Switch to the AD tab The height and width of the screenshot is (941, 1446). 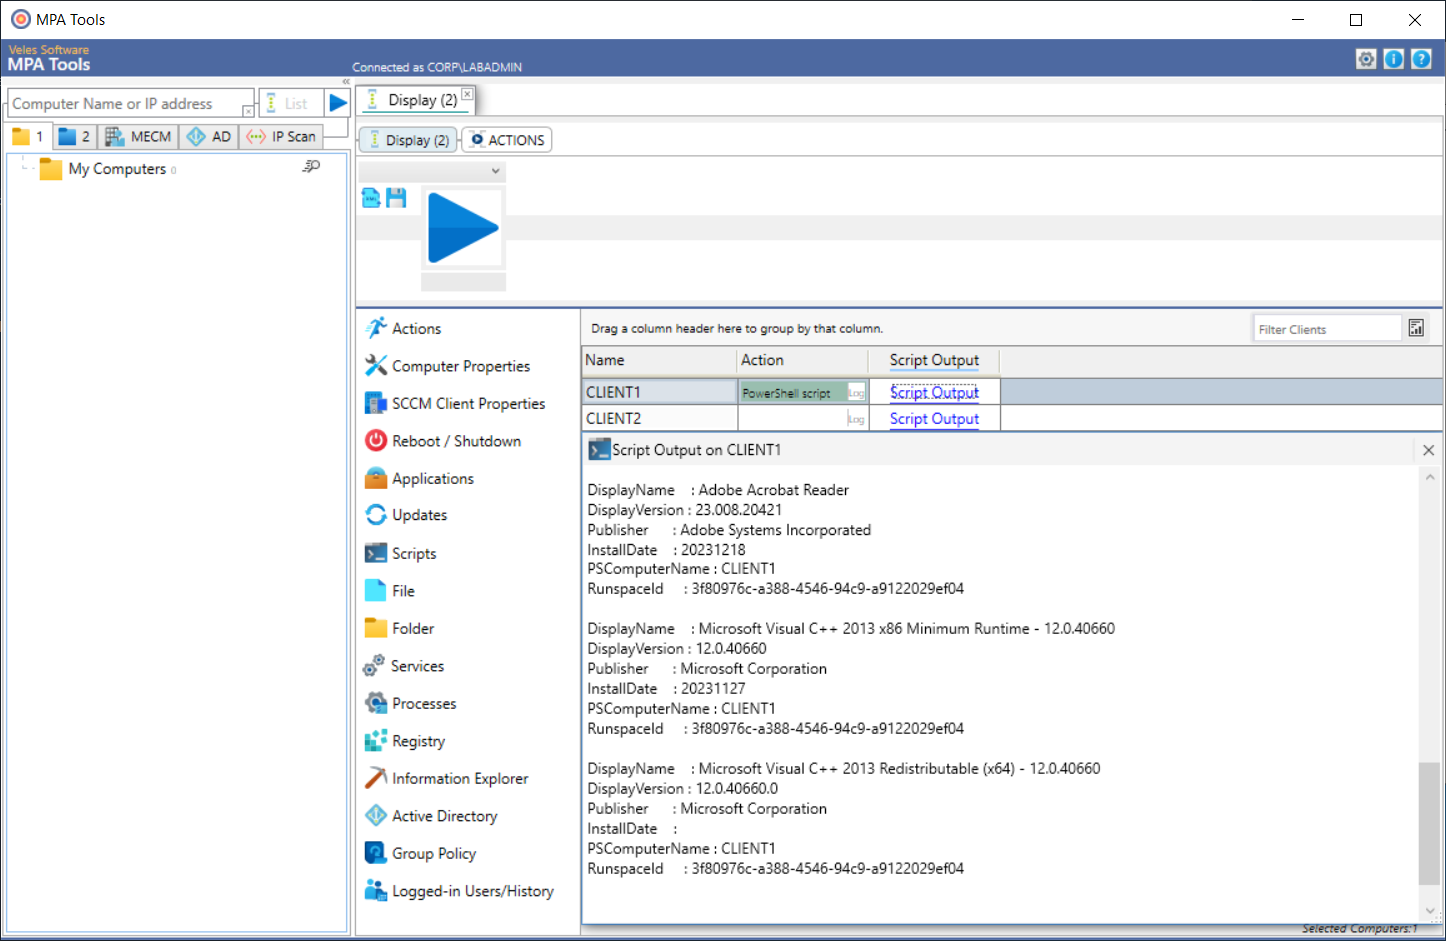tap(209, 136)
